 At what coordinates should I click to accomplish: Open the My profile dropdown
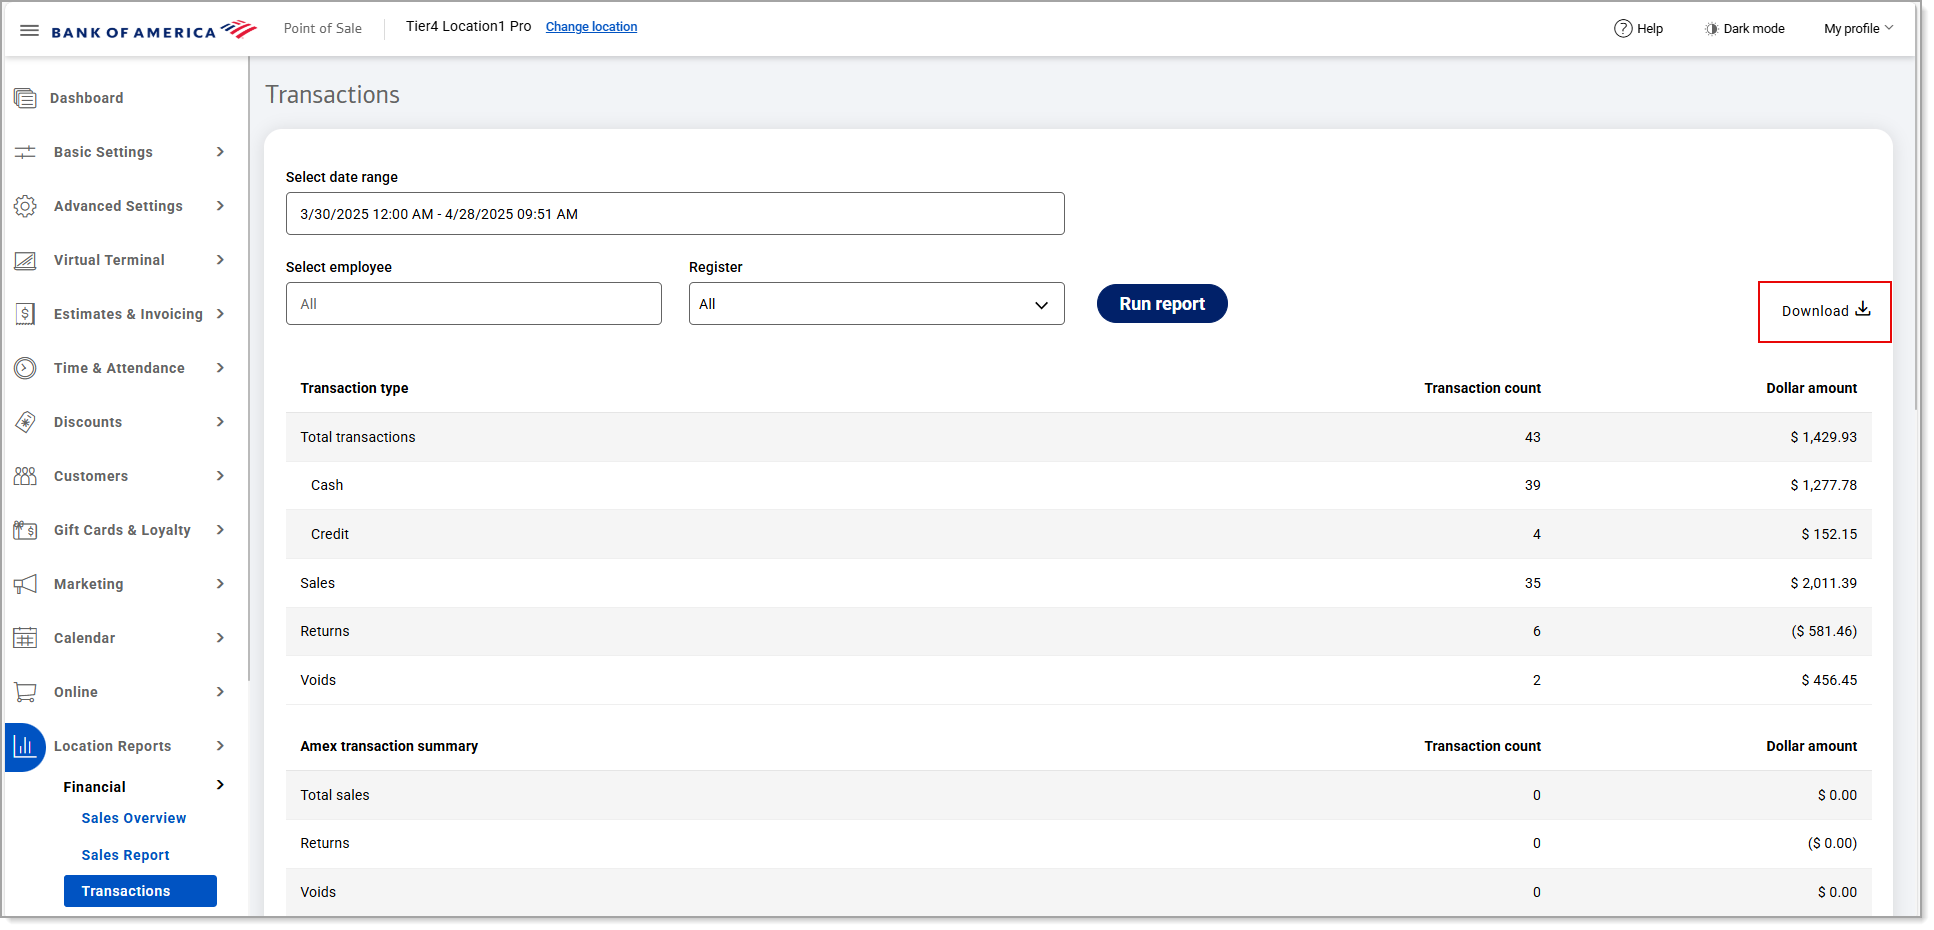coord(1858,28)
